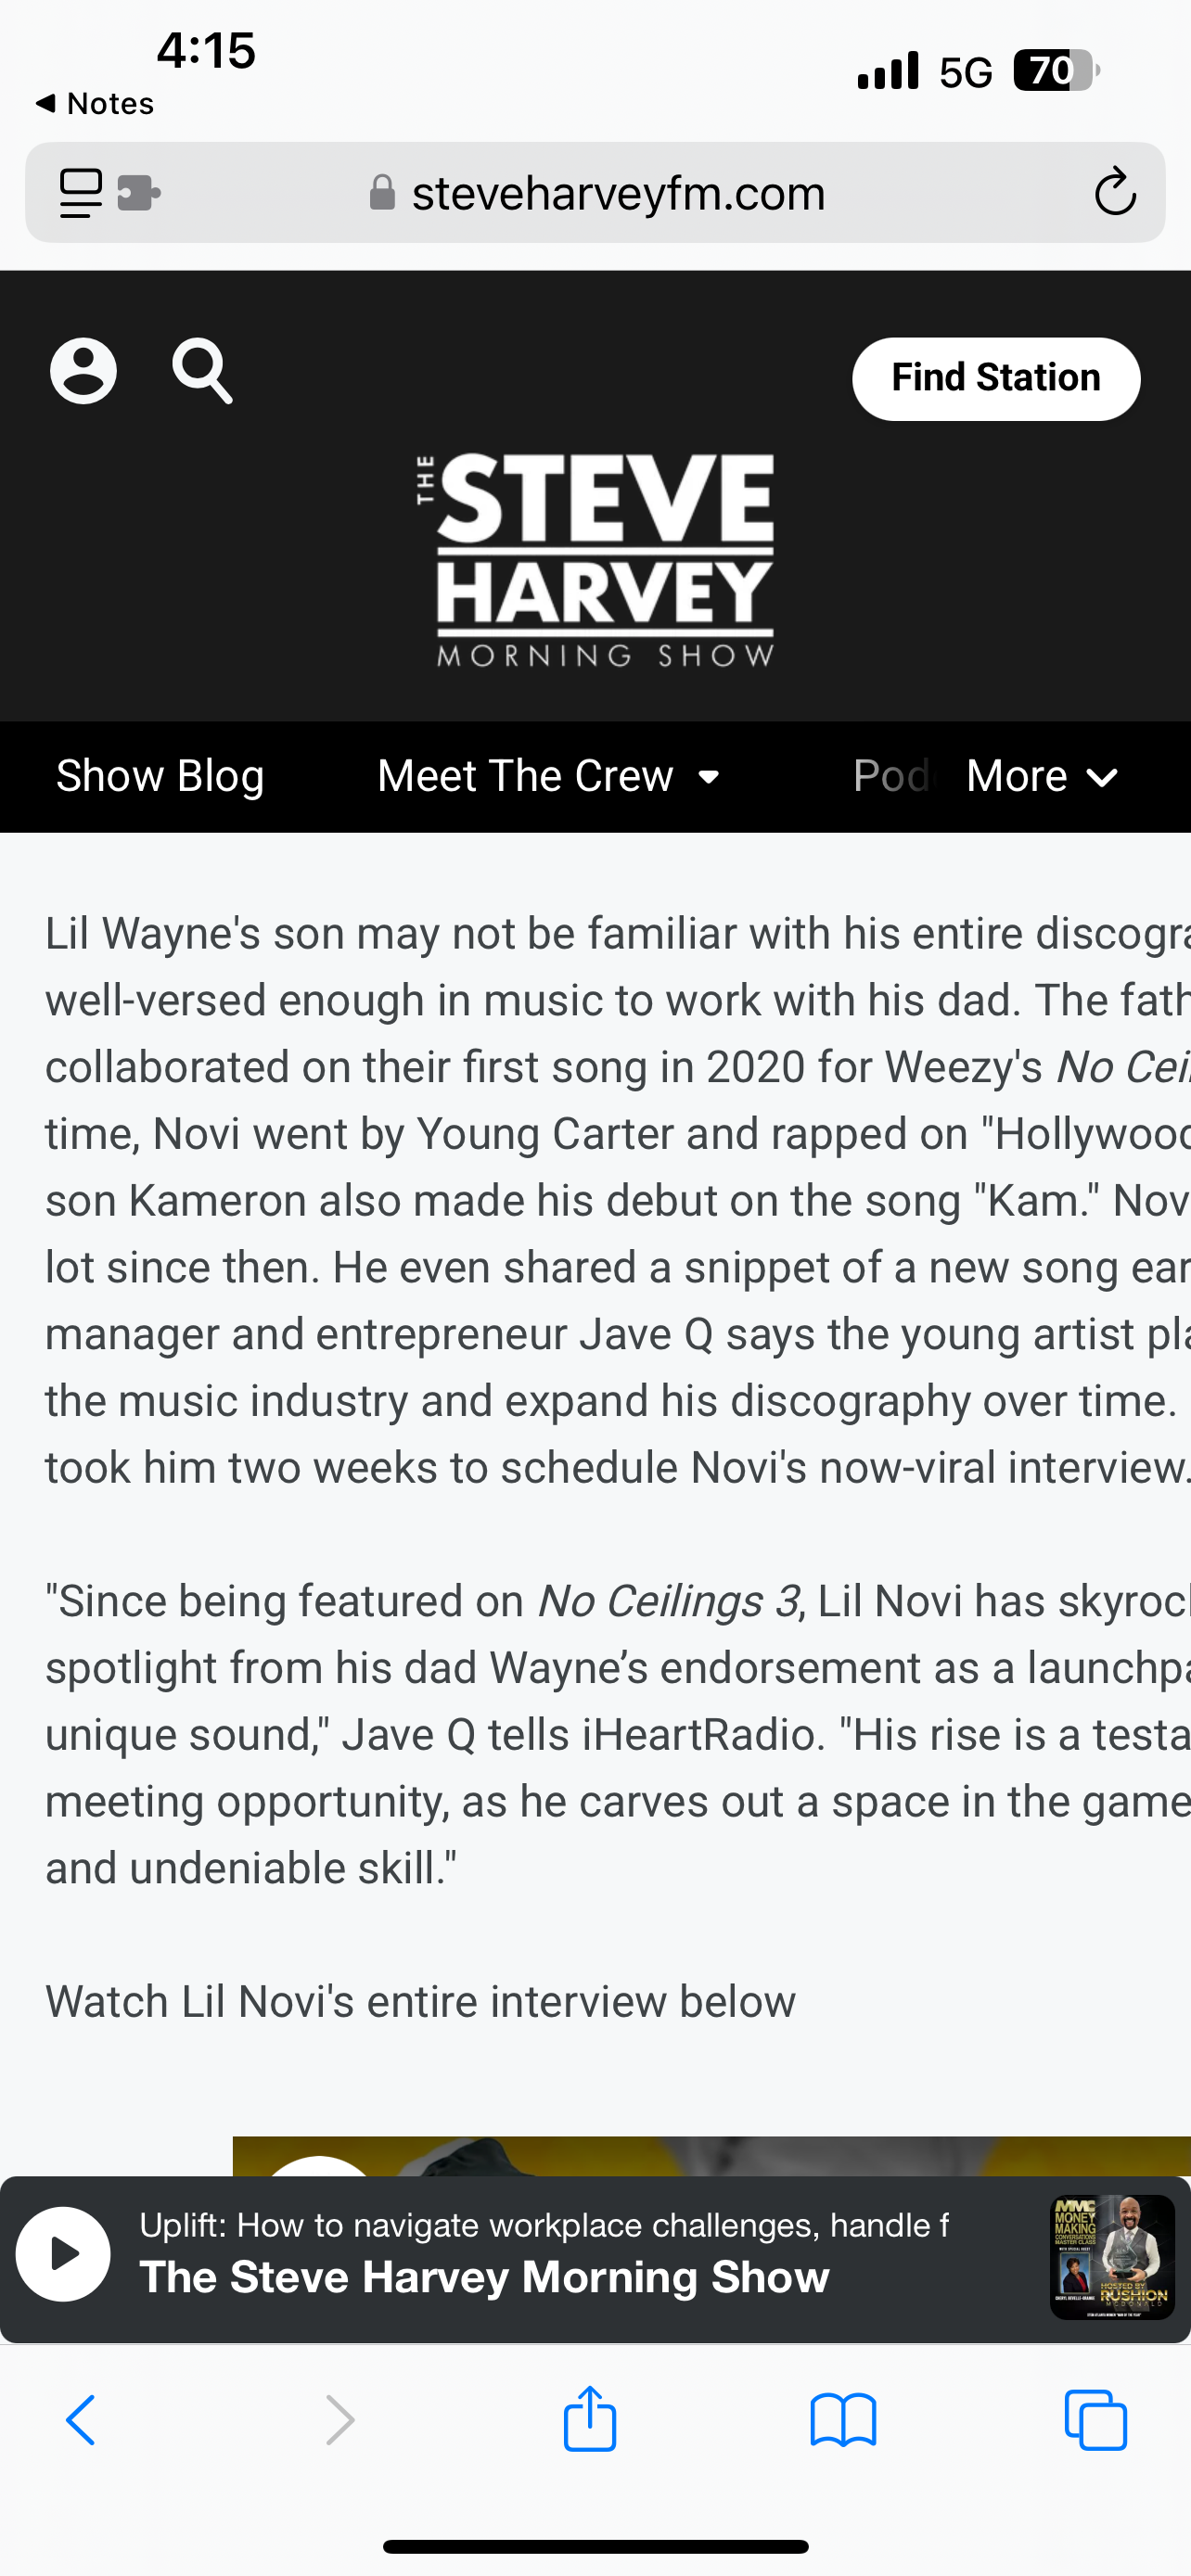Go back to previous page
Viewport: 1191px width, 2576px height.
pyautogui.click(x=81, y=2420)
